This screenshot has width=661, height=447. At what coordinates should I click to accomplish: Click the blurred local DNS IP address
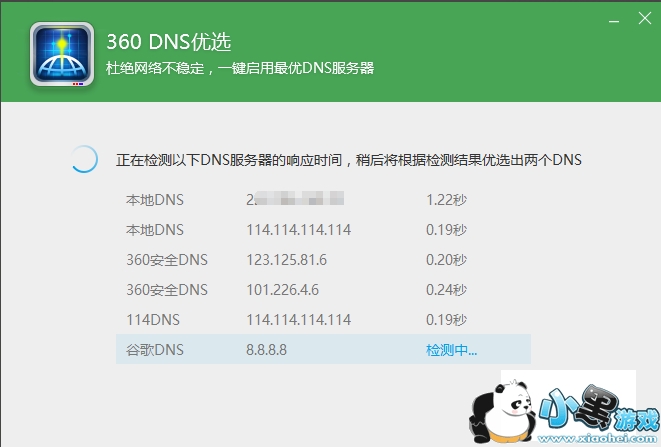pos(295,199)
